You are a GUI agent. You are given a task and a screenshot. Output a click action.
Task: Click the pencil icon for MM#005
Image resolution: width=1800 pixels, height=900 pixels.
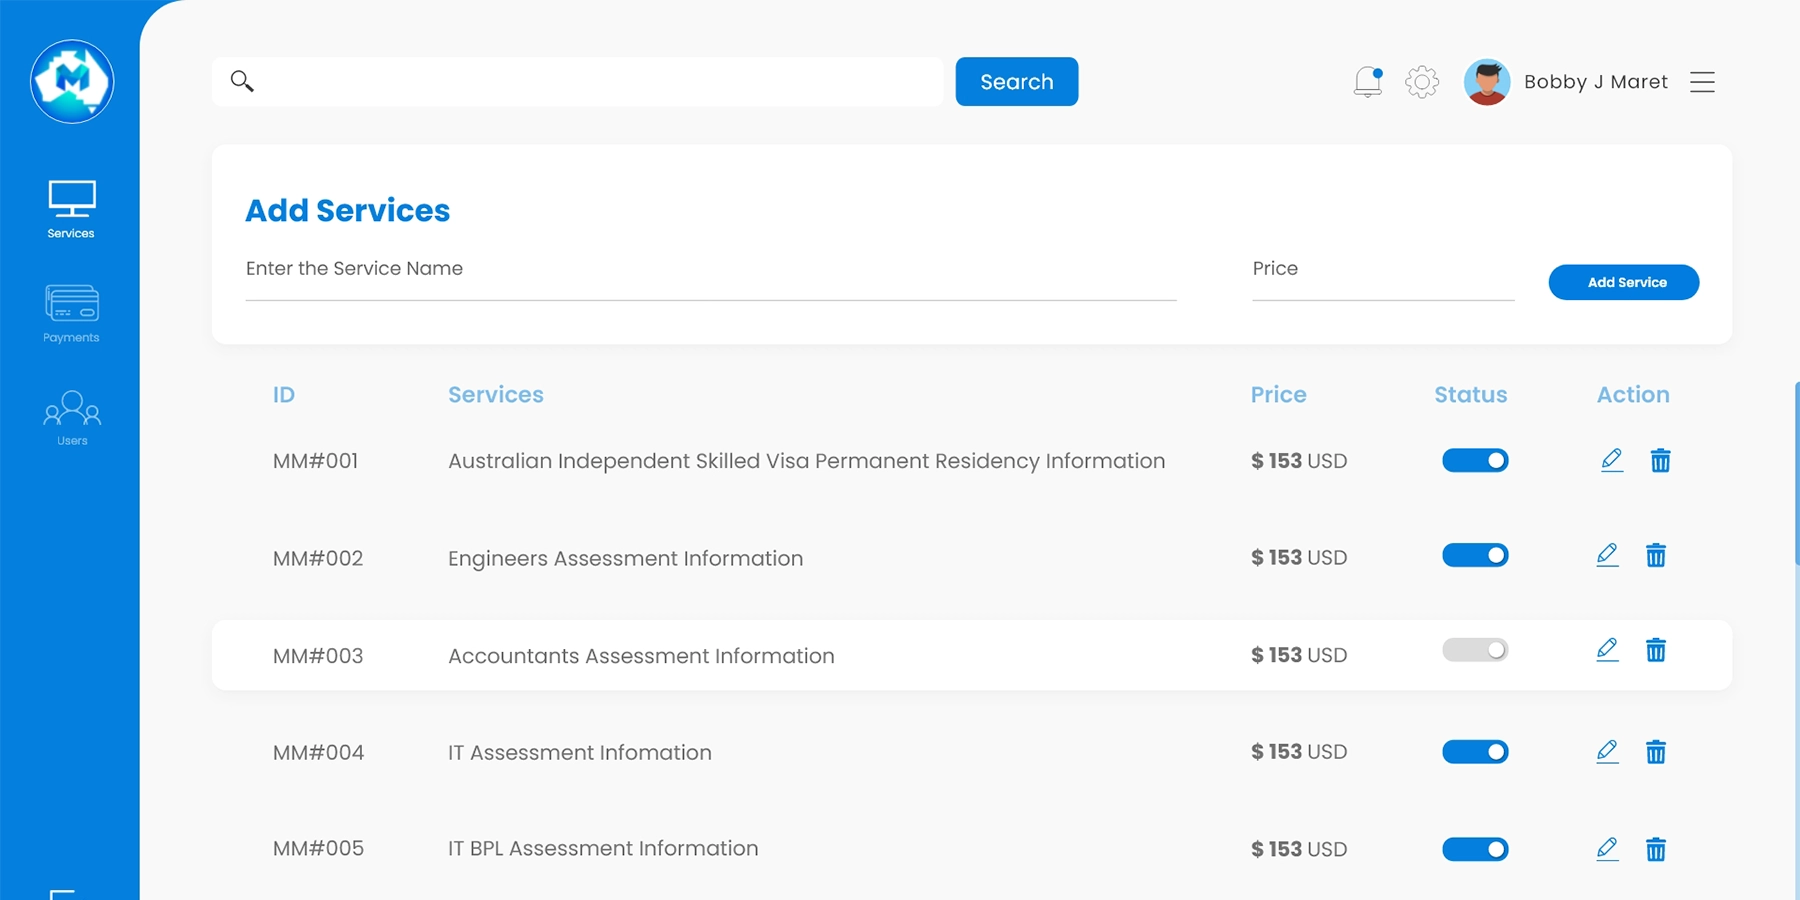1607,849
